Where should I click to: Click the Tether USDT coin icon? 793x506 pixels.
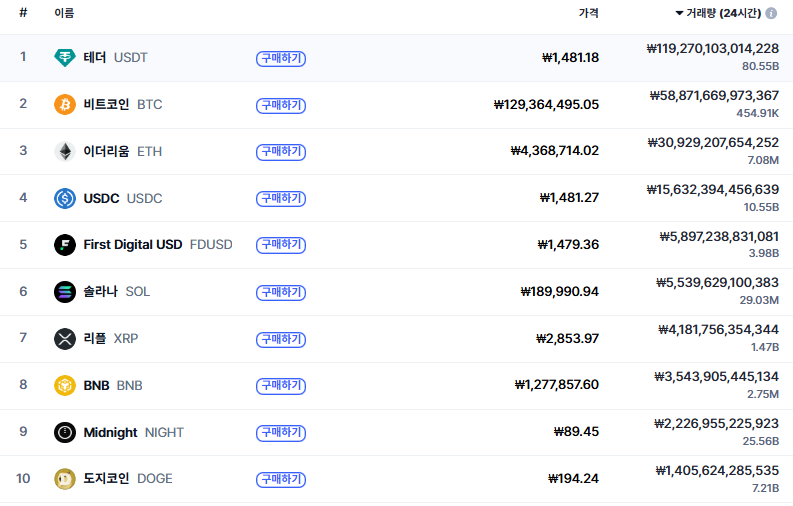tap(65, 58)
